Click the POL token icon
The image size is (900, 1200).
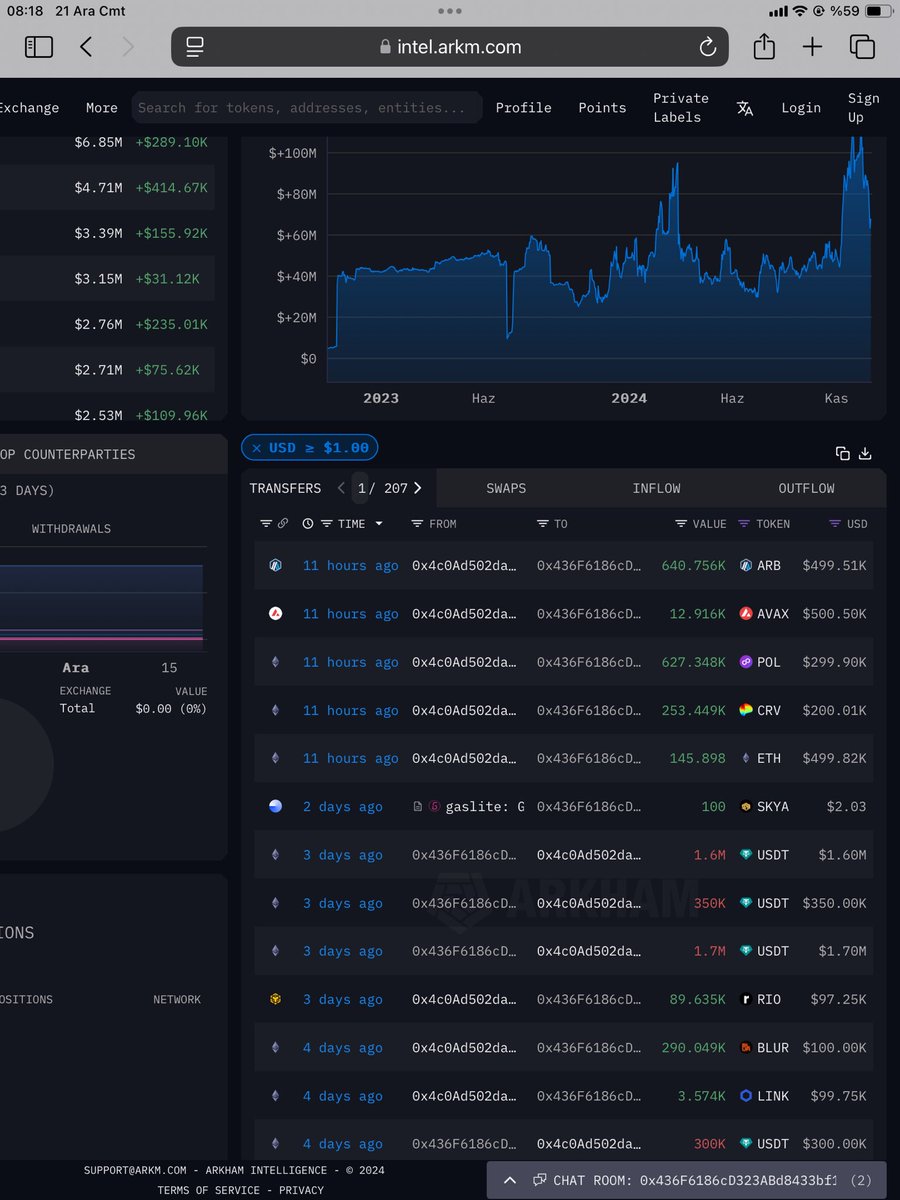pos(745,662)
